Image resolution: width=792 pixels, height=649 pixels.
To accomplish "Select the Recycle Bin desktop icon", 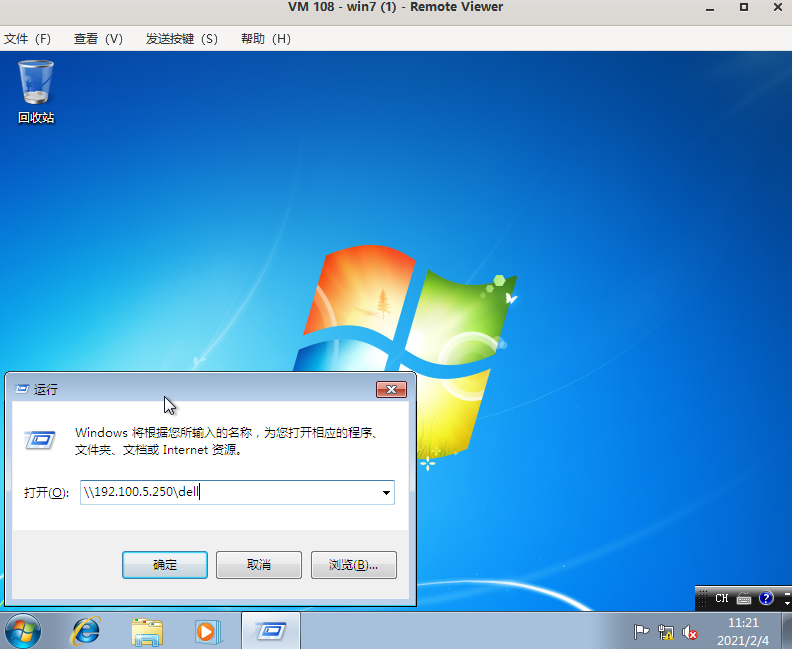I will 36,91.
